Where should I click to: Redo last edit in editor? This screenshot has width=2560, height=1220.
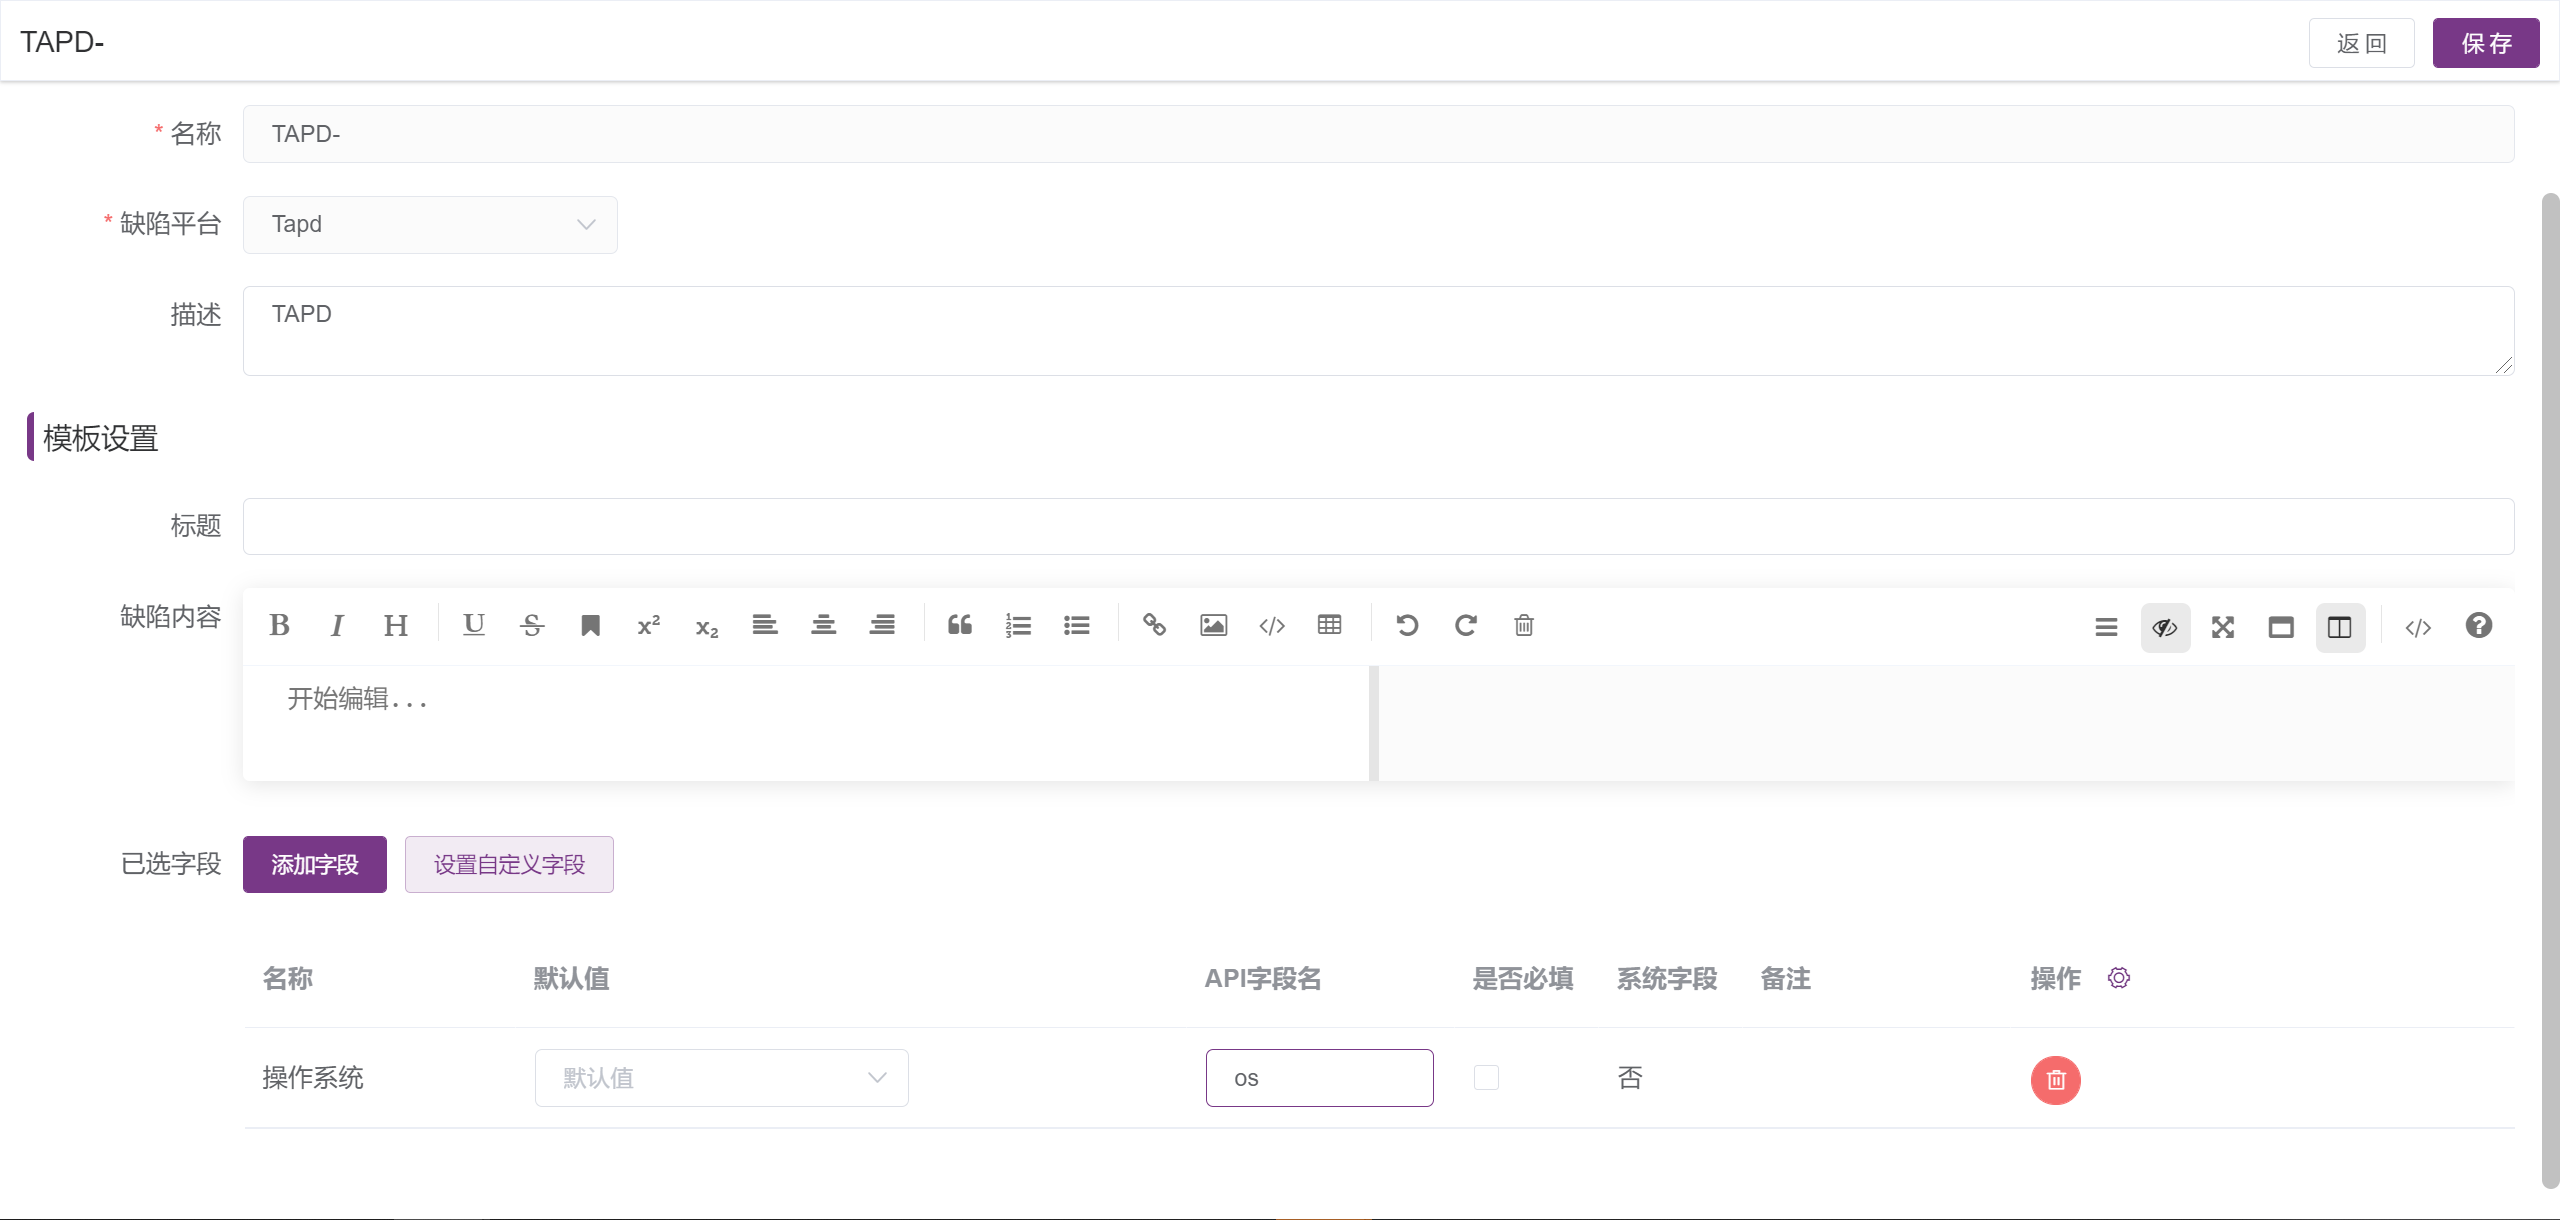tap(1466, 626)
